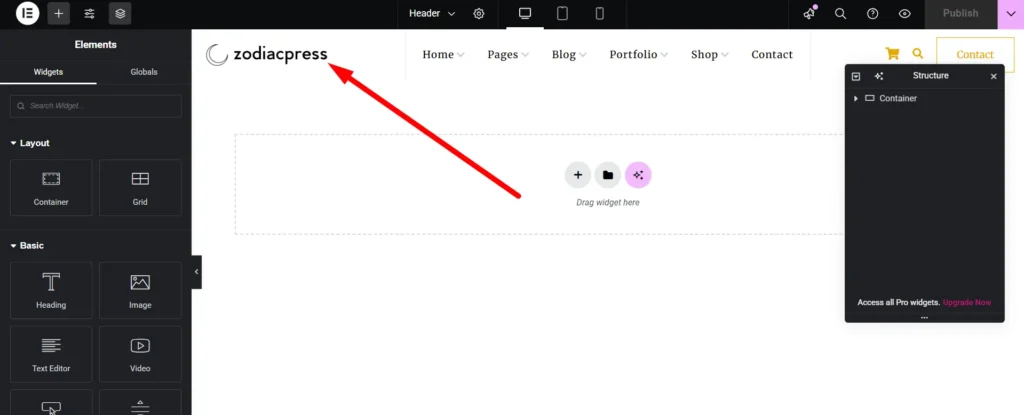Click the What's New megaphone icon
The image size is (1024, 415).
point(809,14)
